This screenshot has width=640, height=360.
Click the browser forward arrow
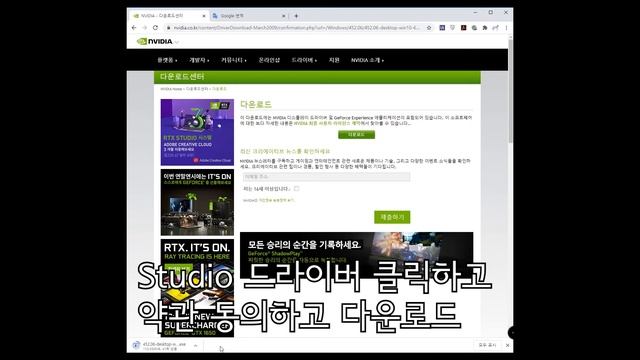pos(144,28)
